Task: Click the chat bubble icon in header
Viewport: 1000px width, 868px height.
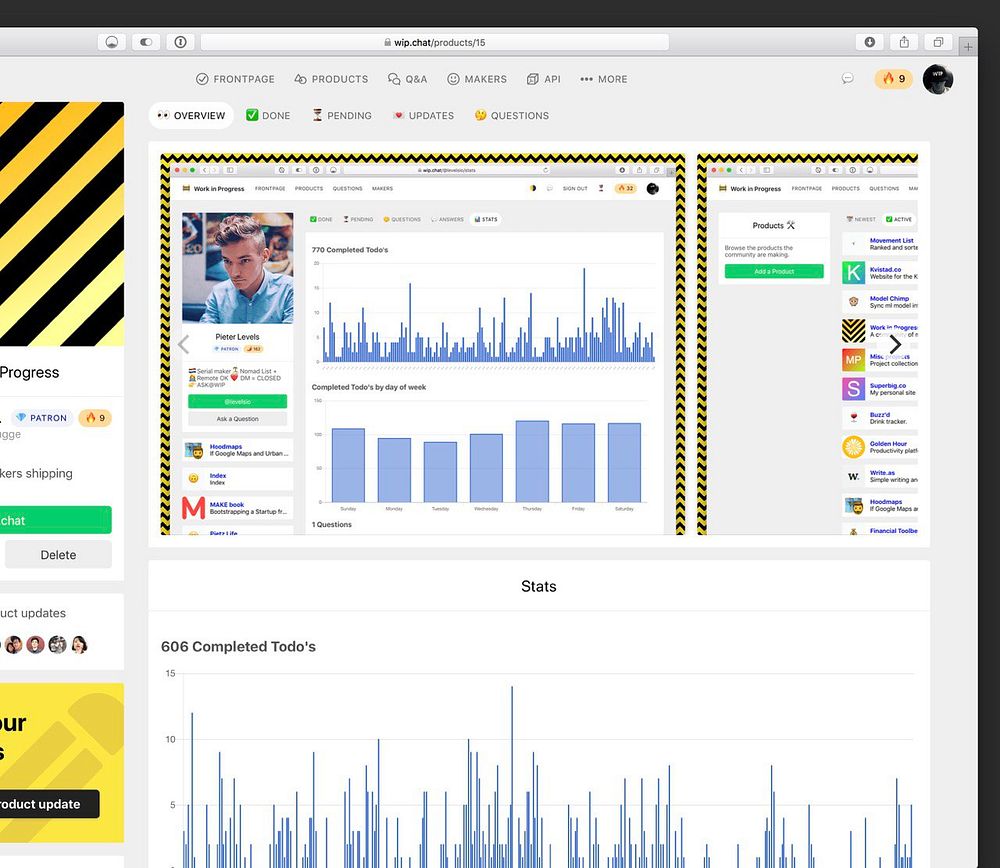Action: tap(848, 78)
